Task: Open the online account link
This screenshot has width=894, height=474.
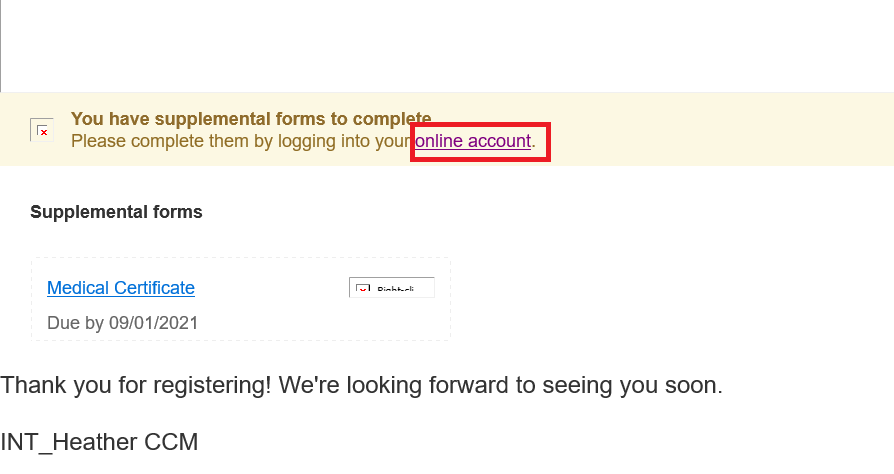Action: [473, 141]
